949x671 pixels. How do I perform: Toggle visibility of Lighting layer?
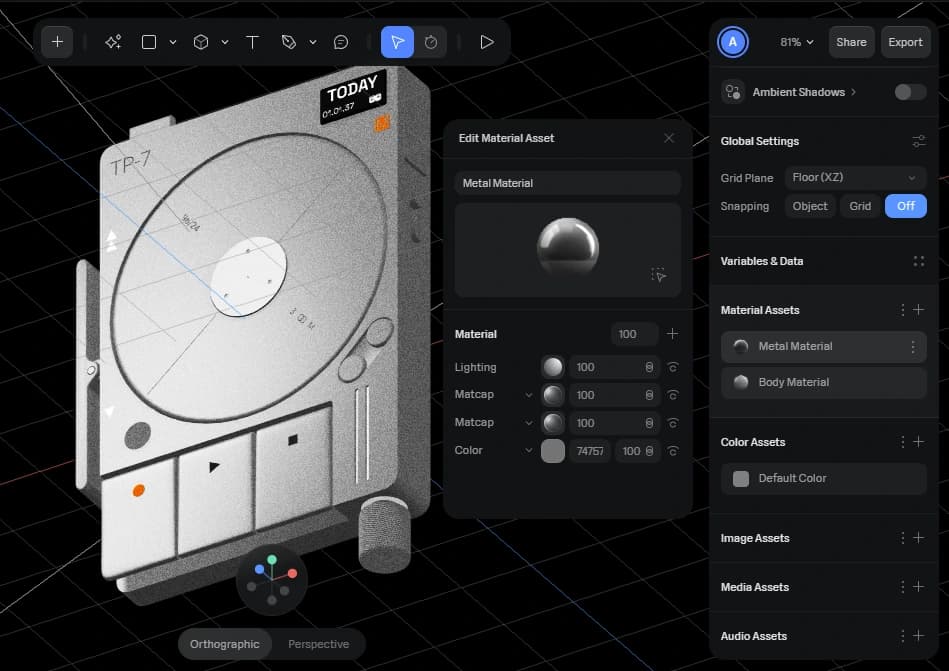pyautogui.click(x=673, y=367)
